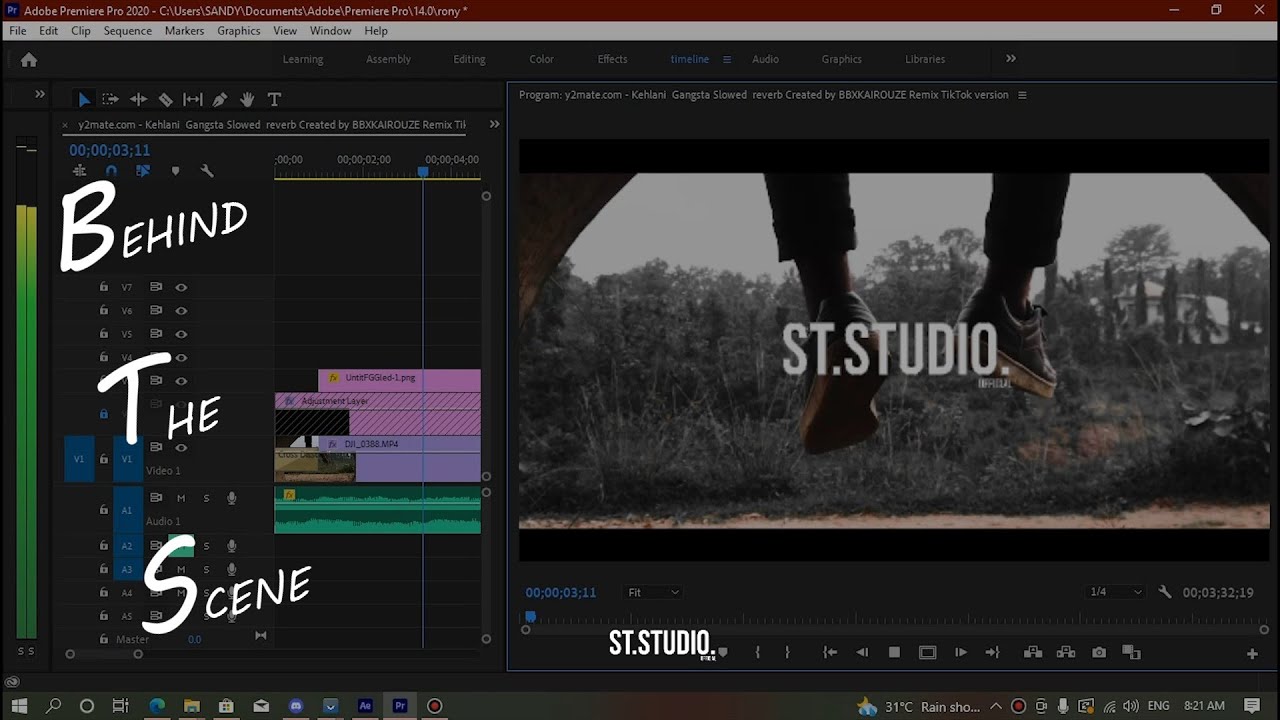This screenshot has height=720, width=1280.
Task: Click Export Frame camera icon
Action: [1099, 652]
